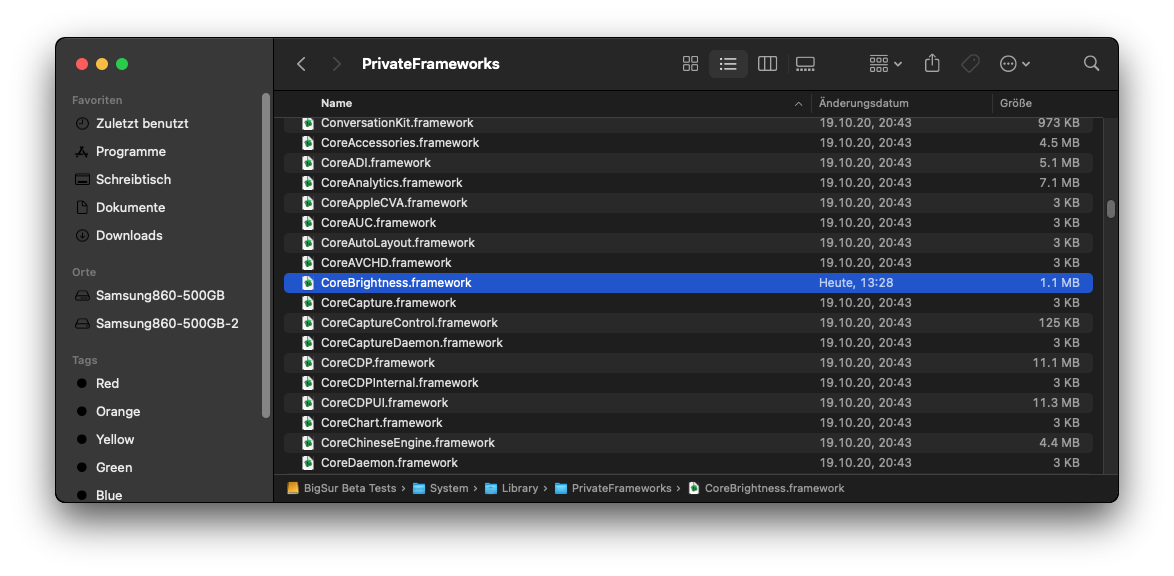Click BigSur Beta Tests in path bar

[341, 488]
